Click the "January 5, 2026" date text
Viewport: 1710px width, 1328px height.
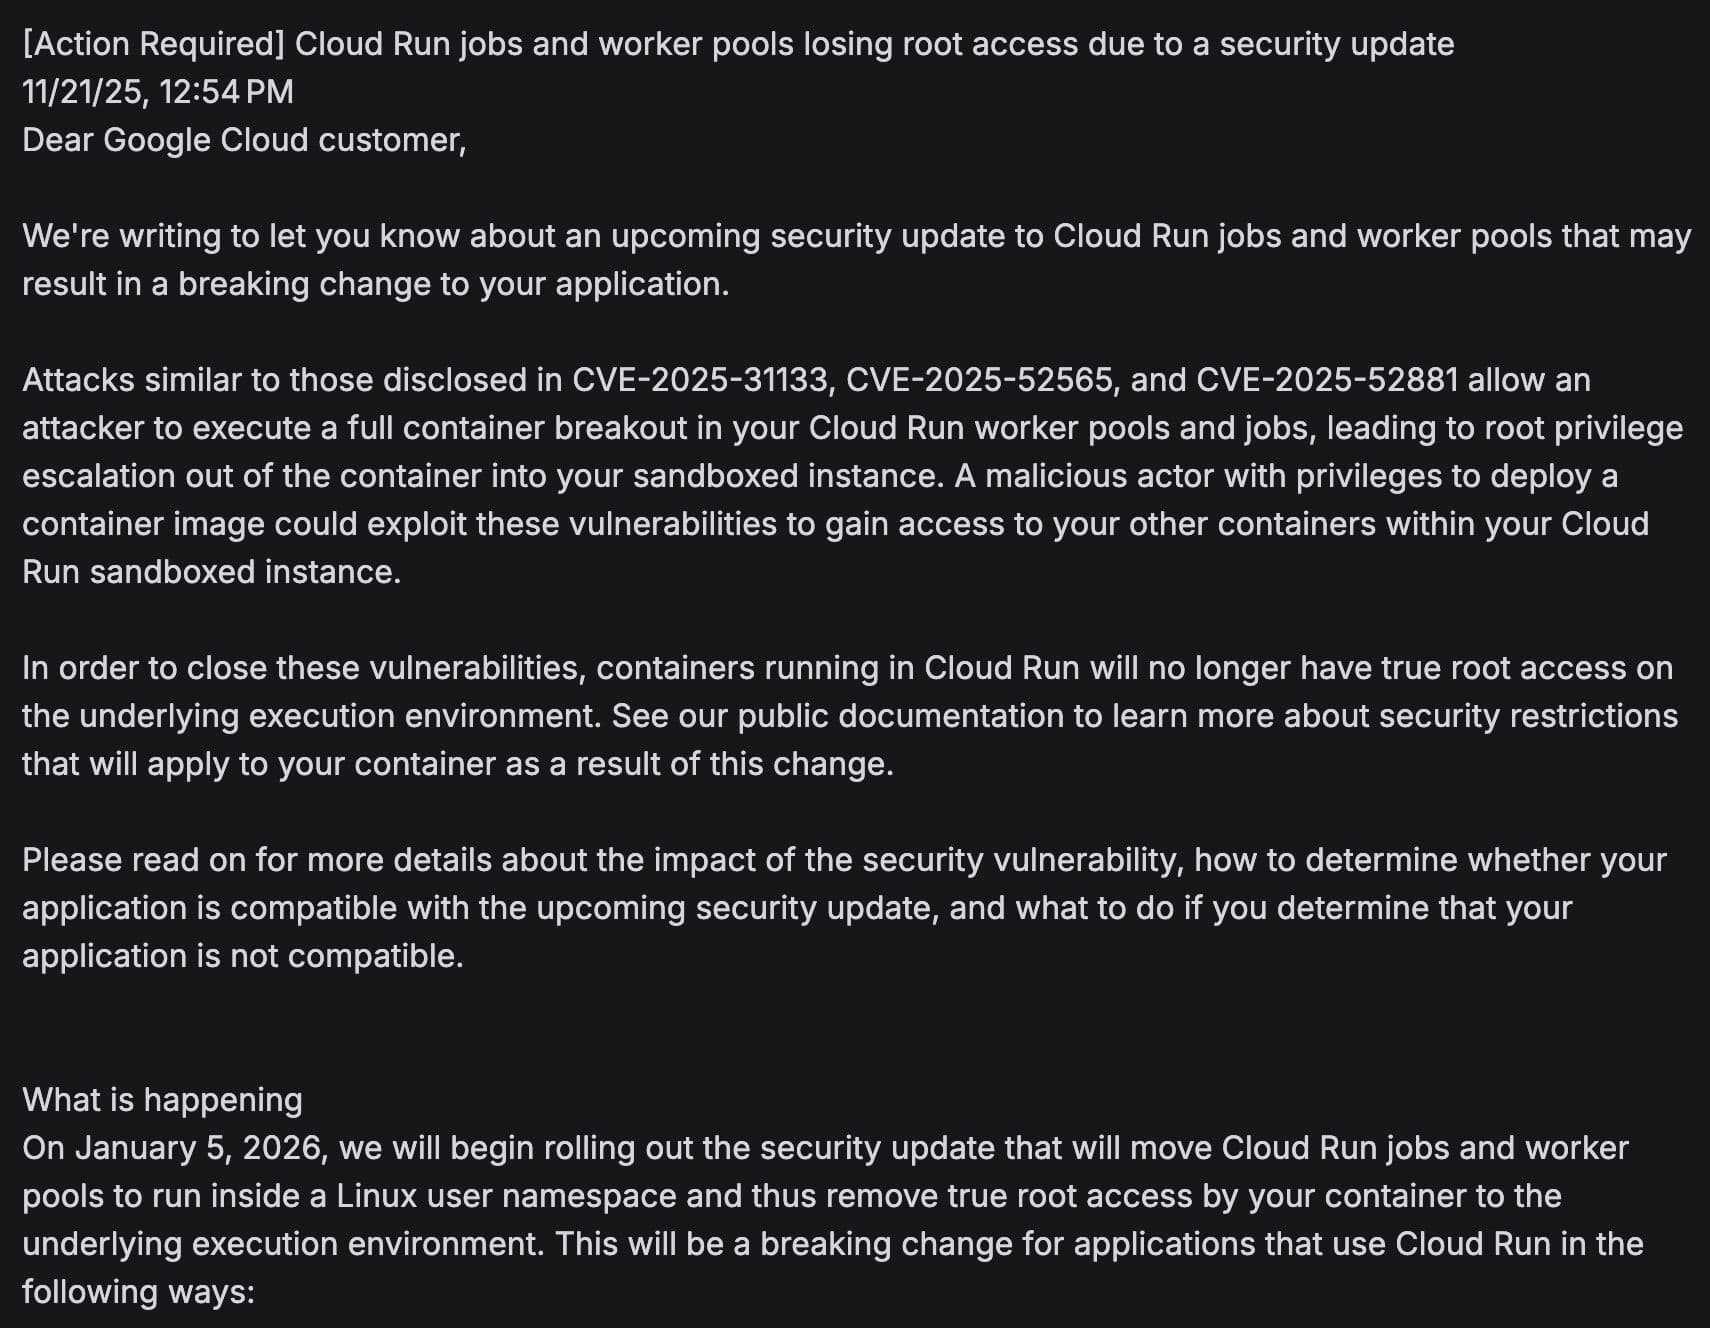202,1148
